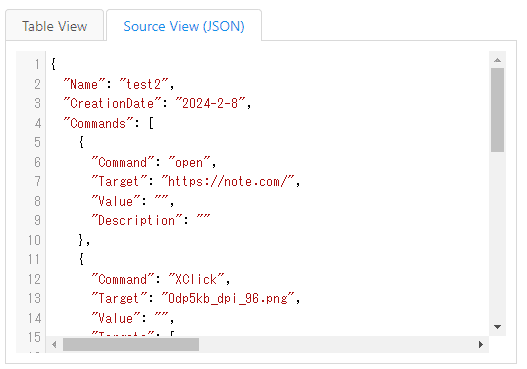Click the vertical scrollbar thumb

497,110
